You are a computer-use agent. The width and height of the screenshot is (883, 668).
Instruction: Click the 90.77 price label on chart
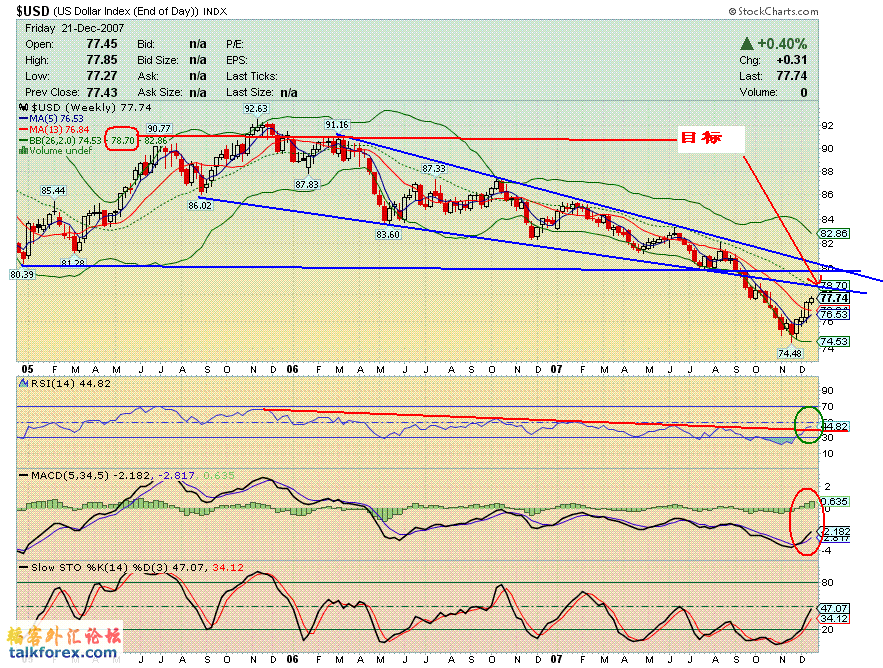pyautogui.click(x=159, y=129)
